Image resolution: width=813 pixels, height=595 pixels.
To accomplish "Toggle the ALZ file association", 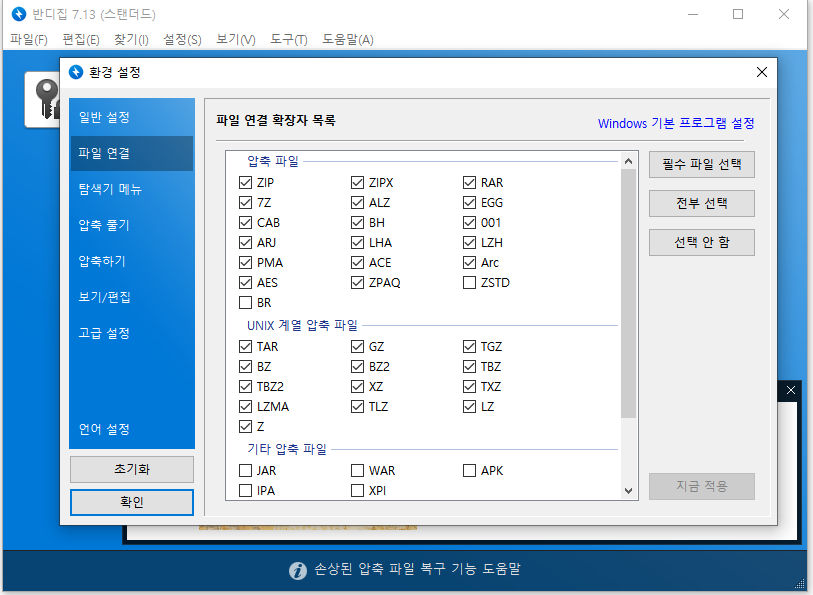I will click(x=357, y=203).
